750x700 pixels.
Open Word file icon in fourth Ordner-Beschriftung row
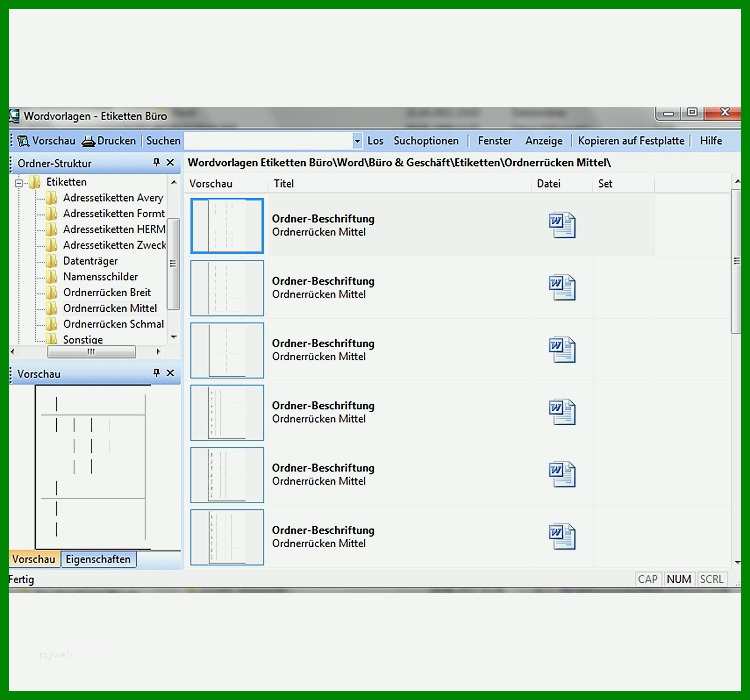(x=562, y=412)
